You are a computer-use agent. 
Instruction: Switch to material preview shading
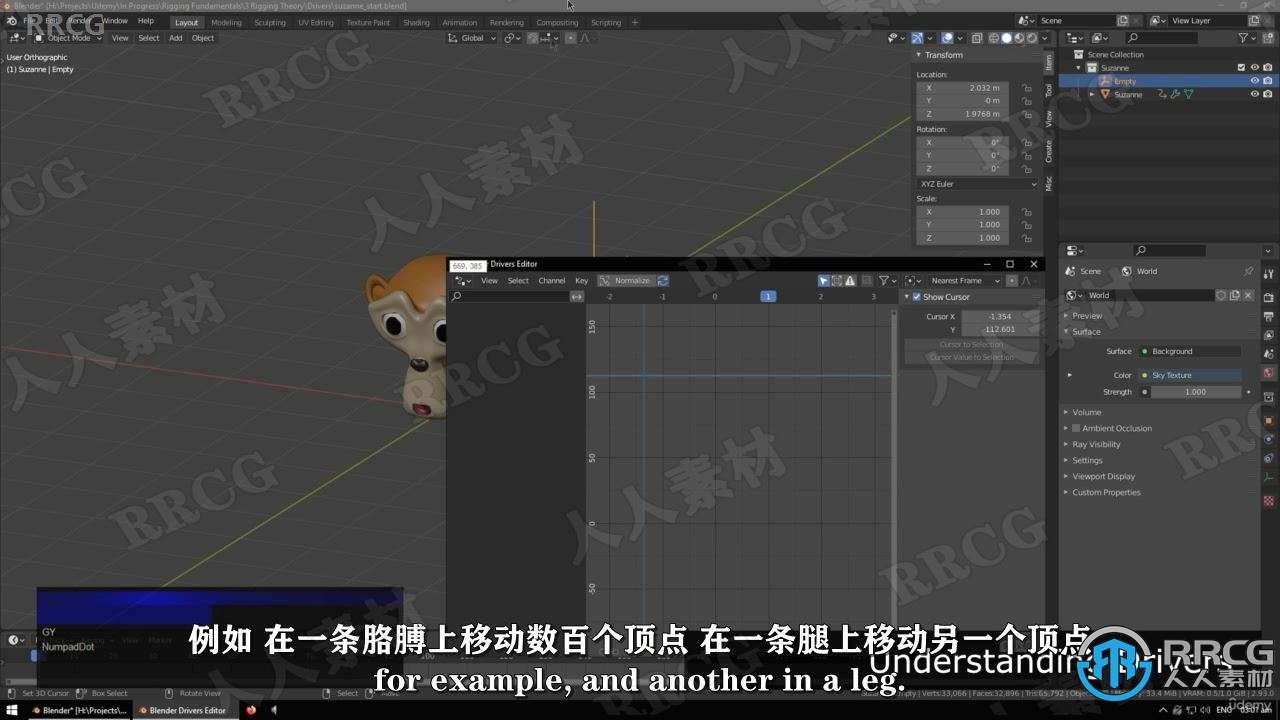pyautogui.click(x=1019, y=38)
